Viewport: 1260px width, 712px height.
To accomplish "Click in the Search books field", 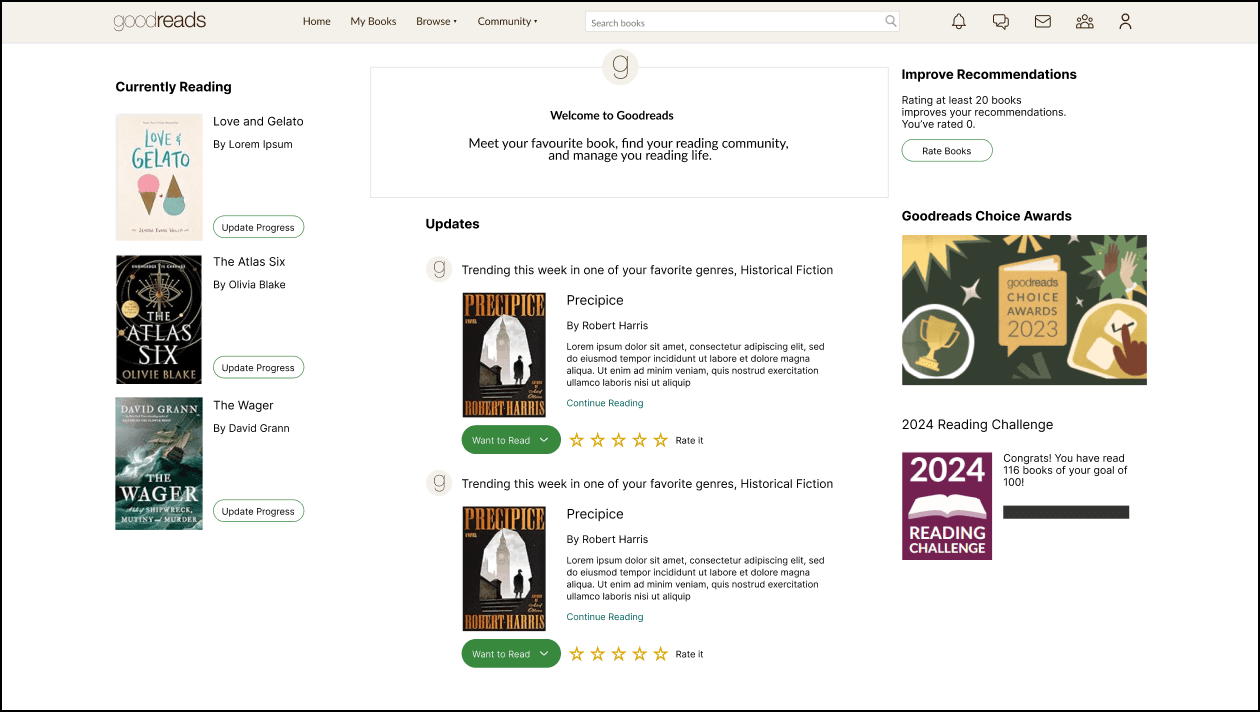I will [x=742, y=22].
